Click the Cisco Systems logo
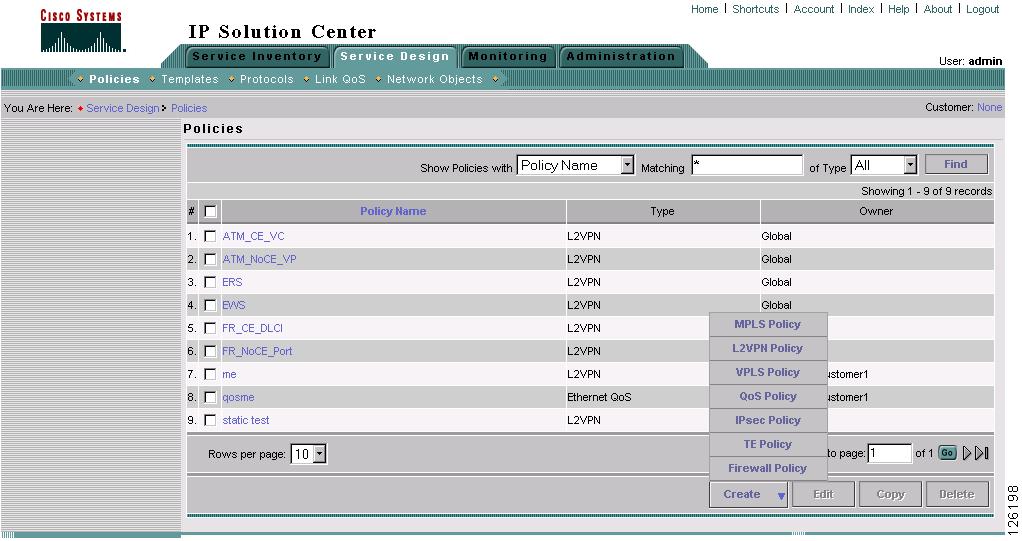The width and height of the screenshot is (1022, 541). [x=81, y=31]
